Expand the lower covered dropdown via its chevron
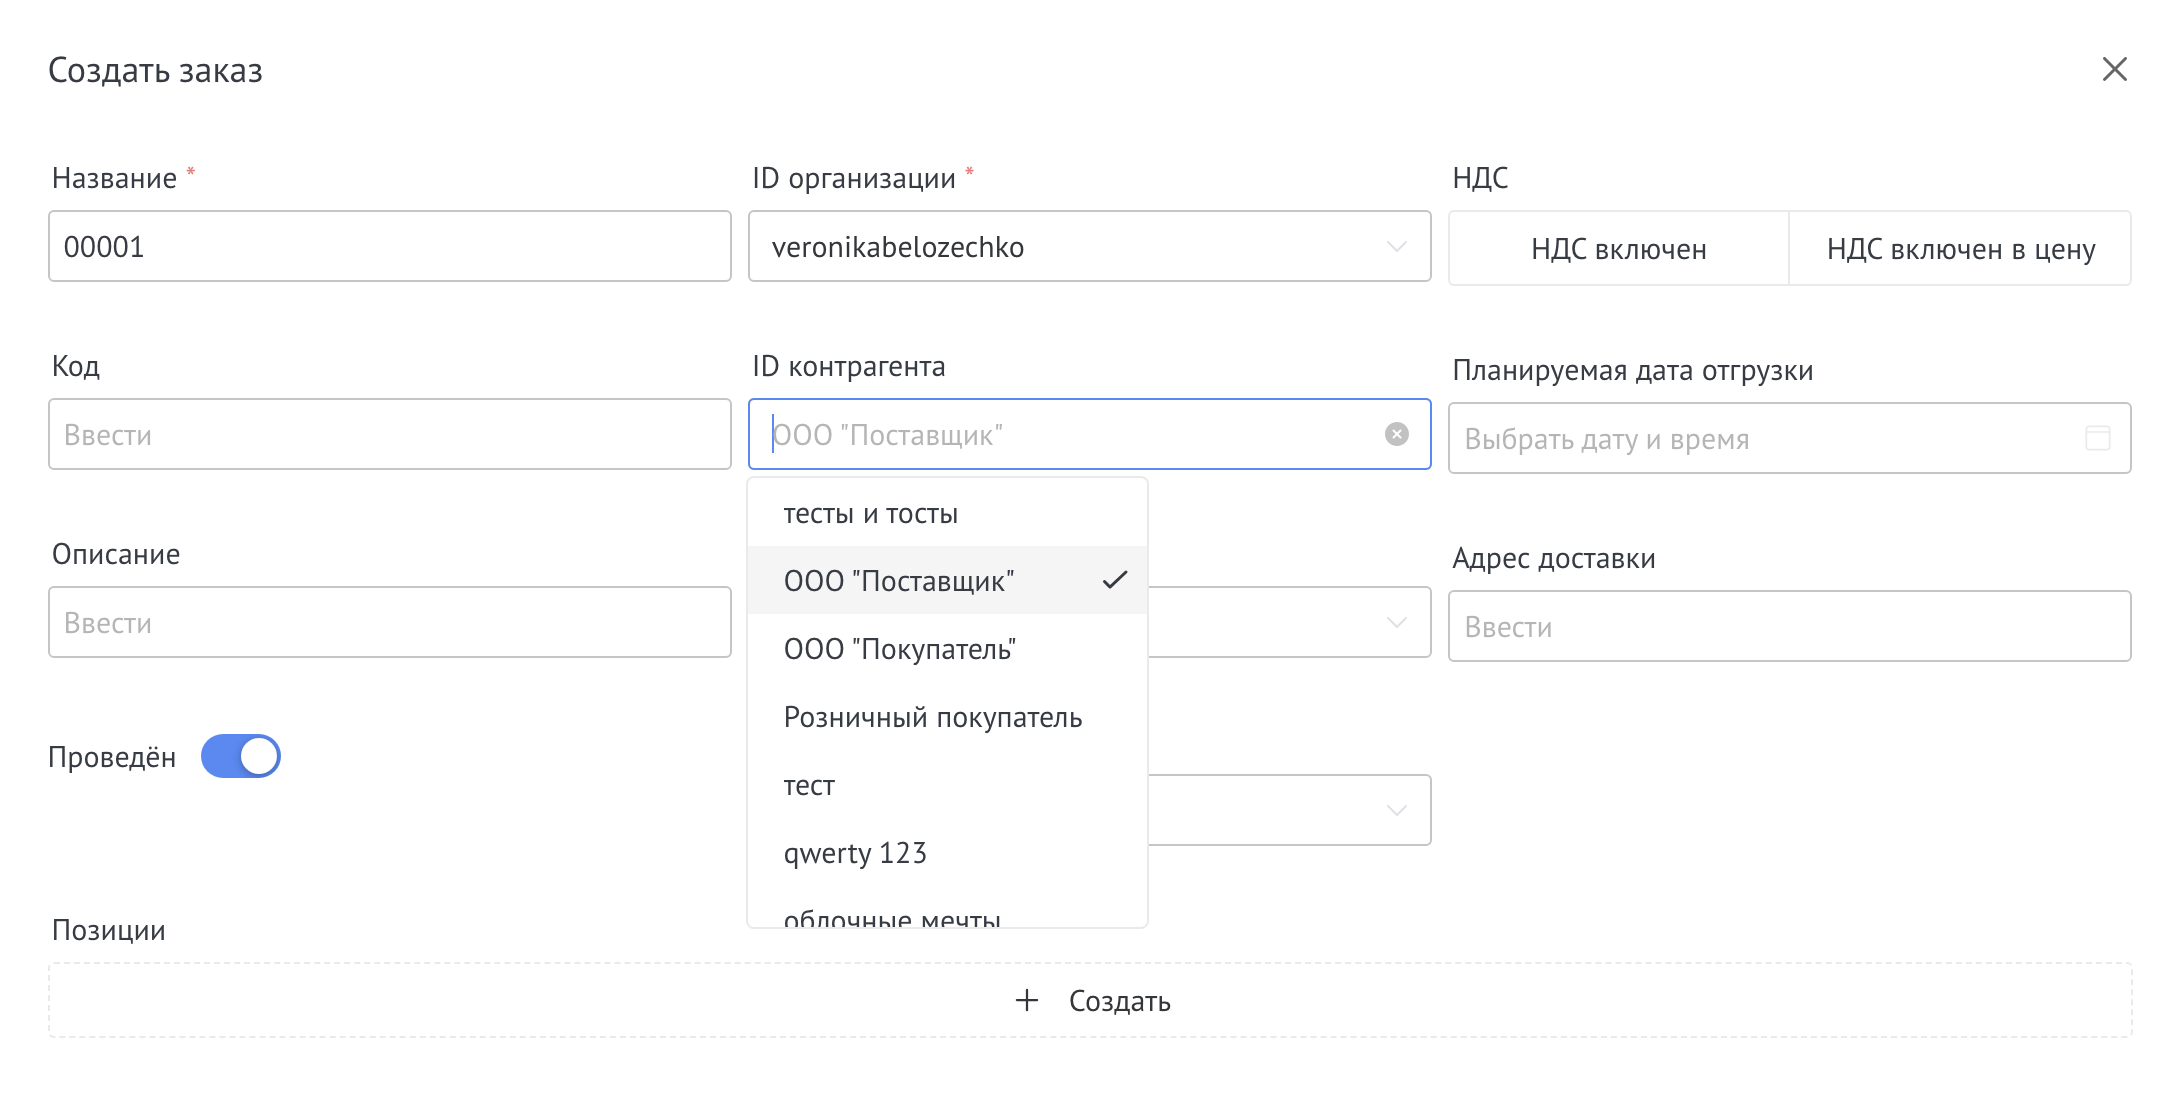Screen dimensions: 2174x1100 click(1399, 810)
